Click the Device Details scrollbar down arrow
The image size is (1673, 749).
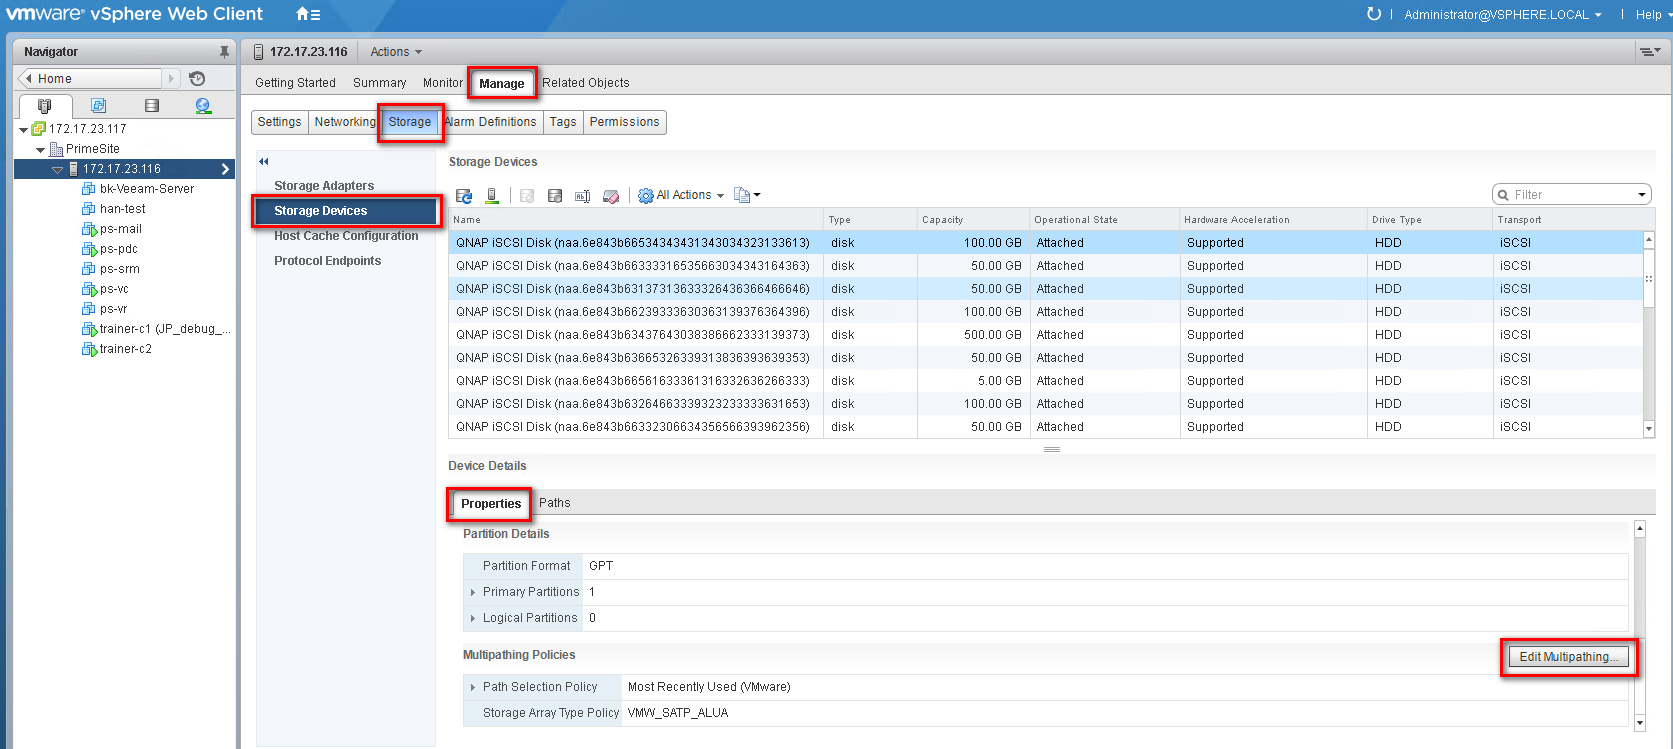(x=1639, y=722)
